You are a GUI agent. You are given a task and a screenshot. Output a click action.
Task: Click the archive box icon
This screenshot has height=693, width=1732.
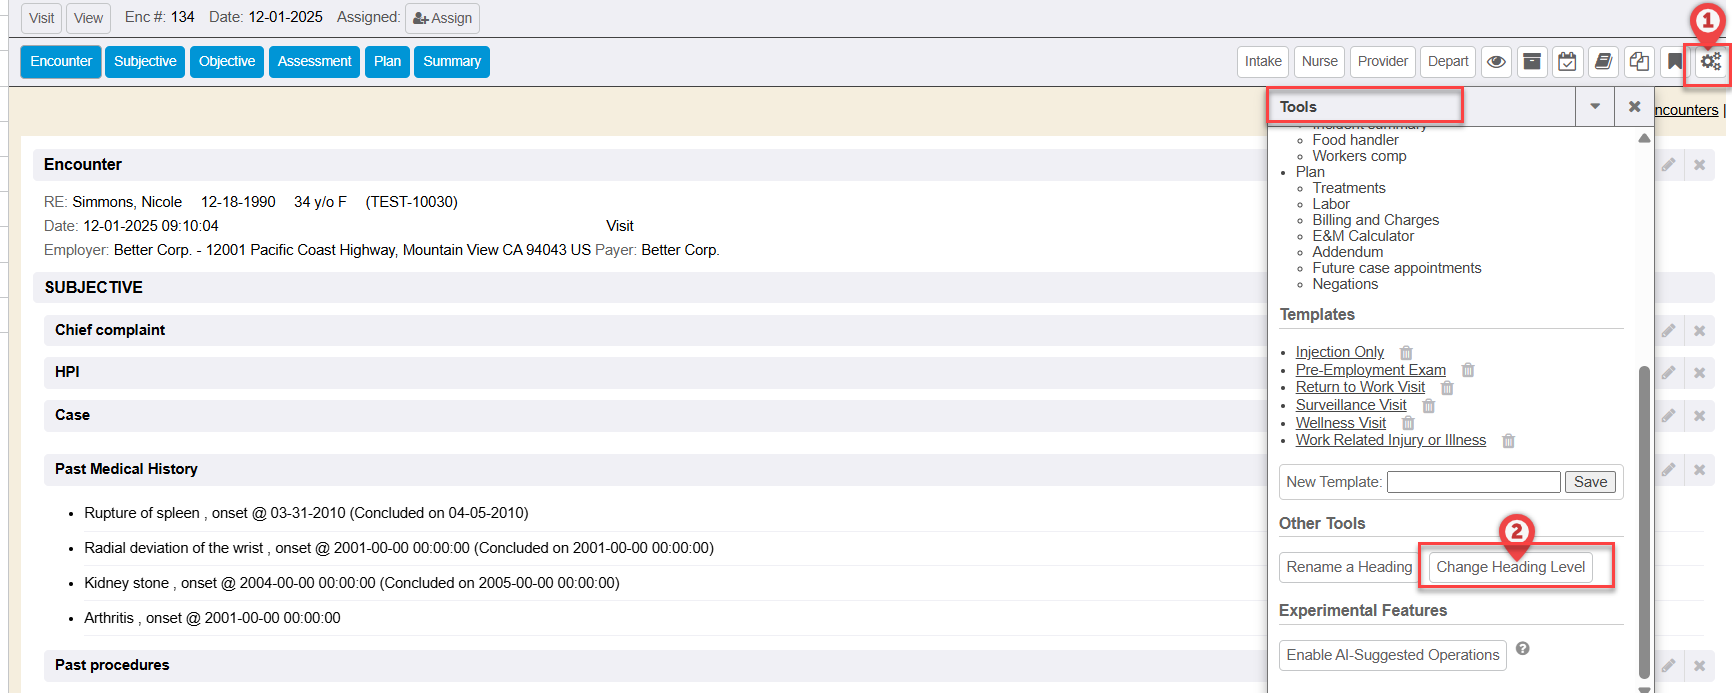tap(1531, 62)
